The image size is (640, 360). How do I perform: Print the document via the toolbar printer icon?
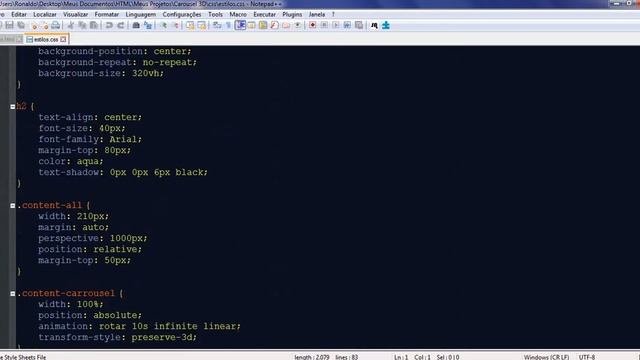pos(56,25)
